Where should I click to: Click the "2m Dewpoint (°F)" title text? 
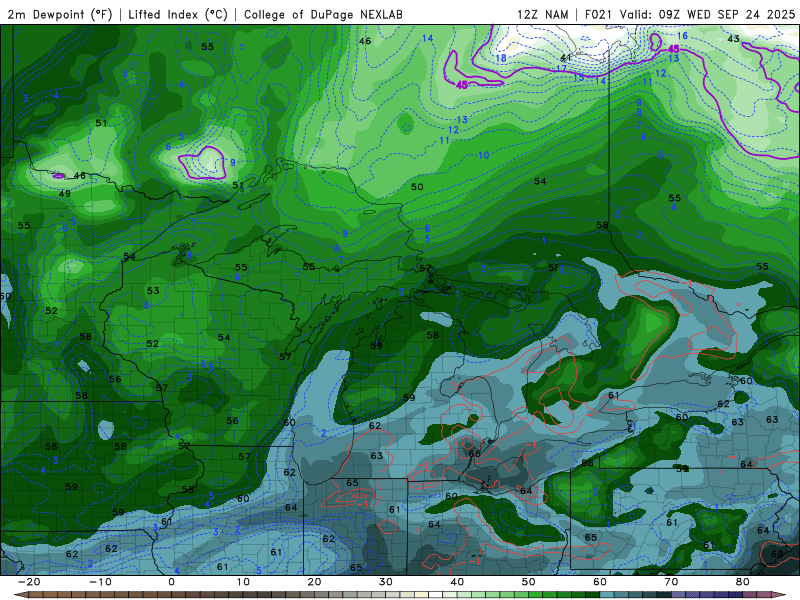point(60,14)
